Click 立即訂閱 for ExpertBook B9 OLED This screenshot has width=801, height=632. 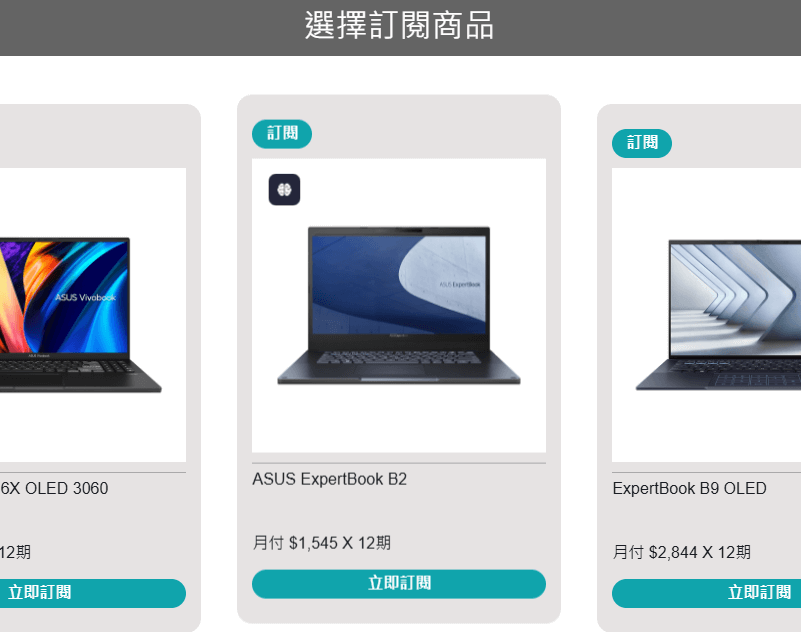(x=706, y=593)
